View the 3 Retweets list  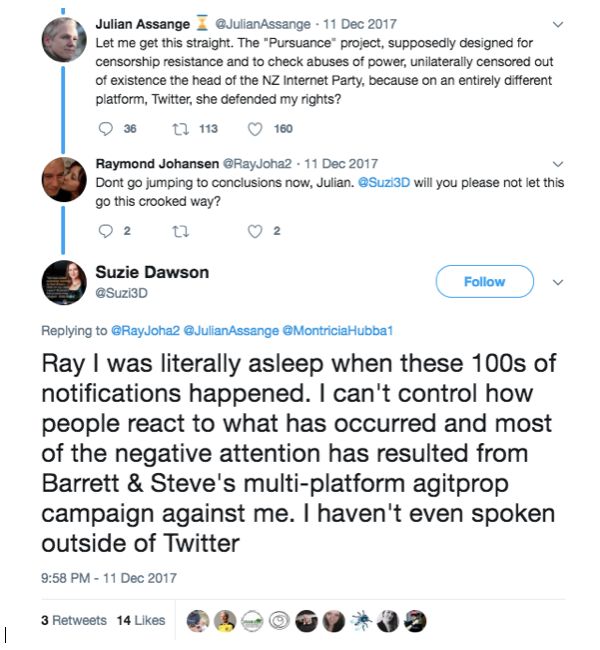tap(73, 620)
